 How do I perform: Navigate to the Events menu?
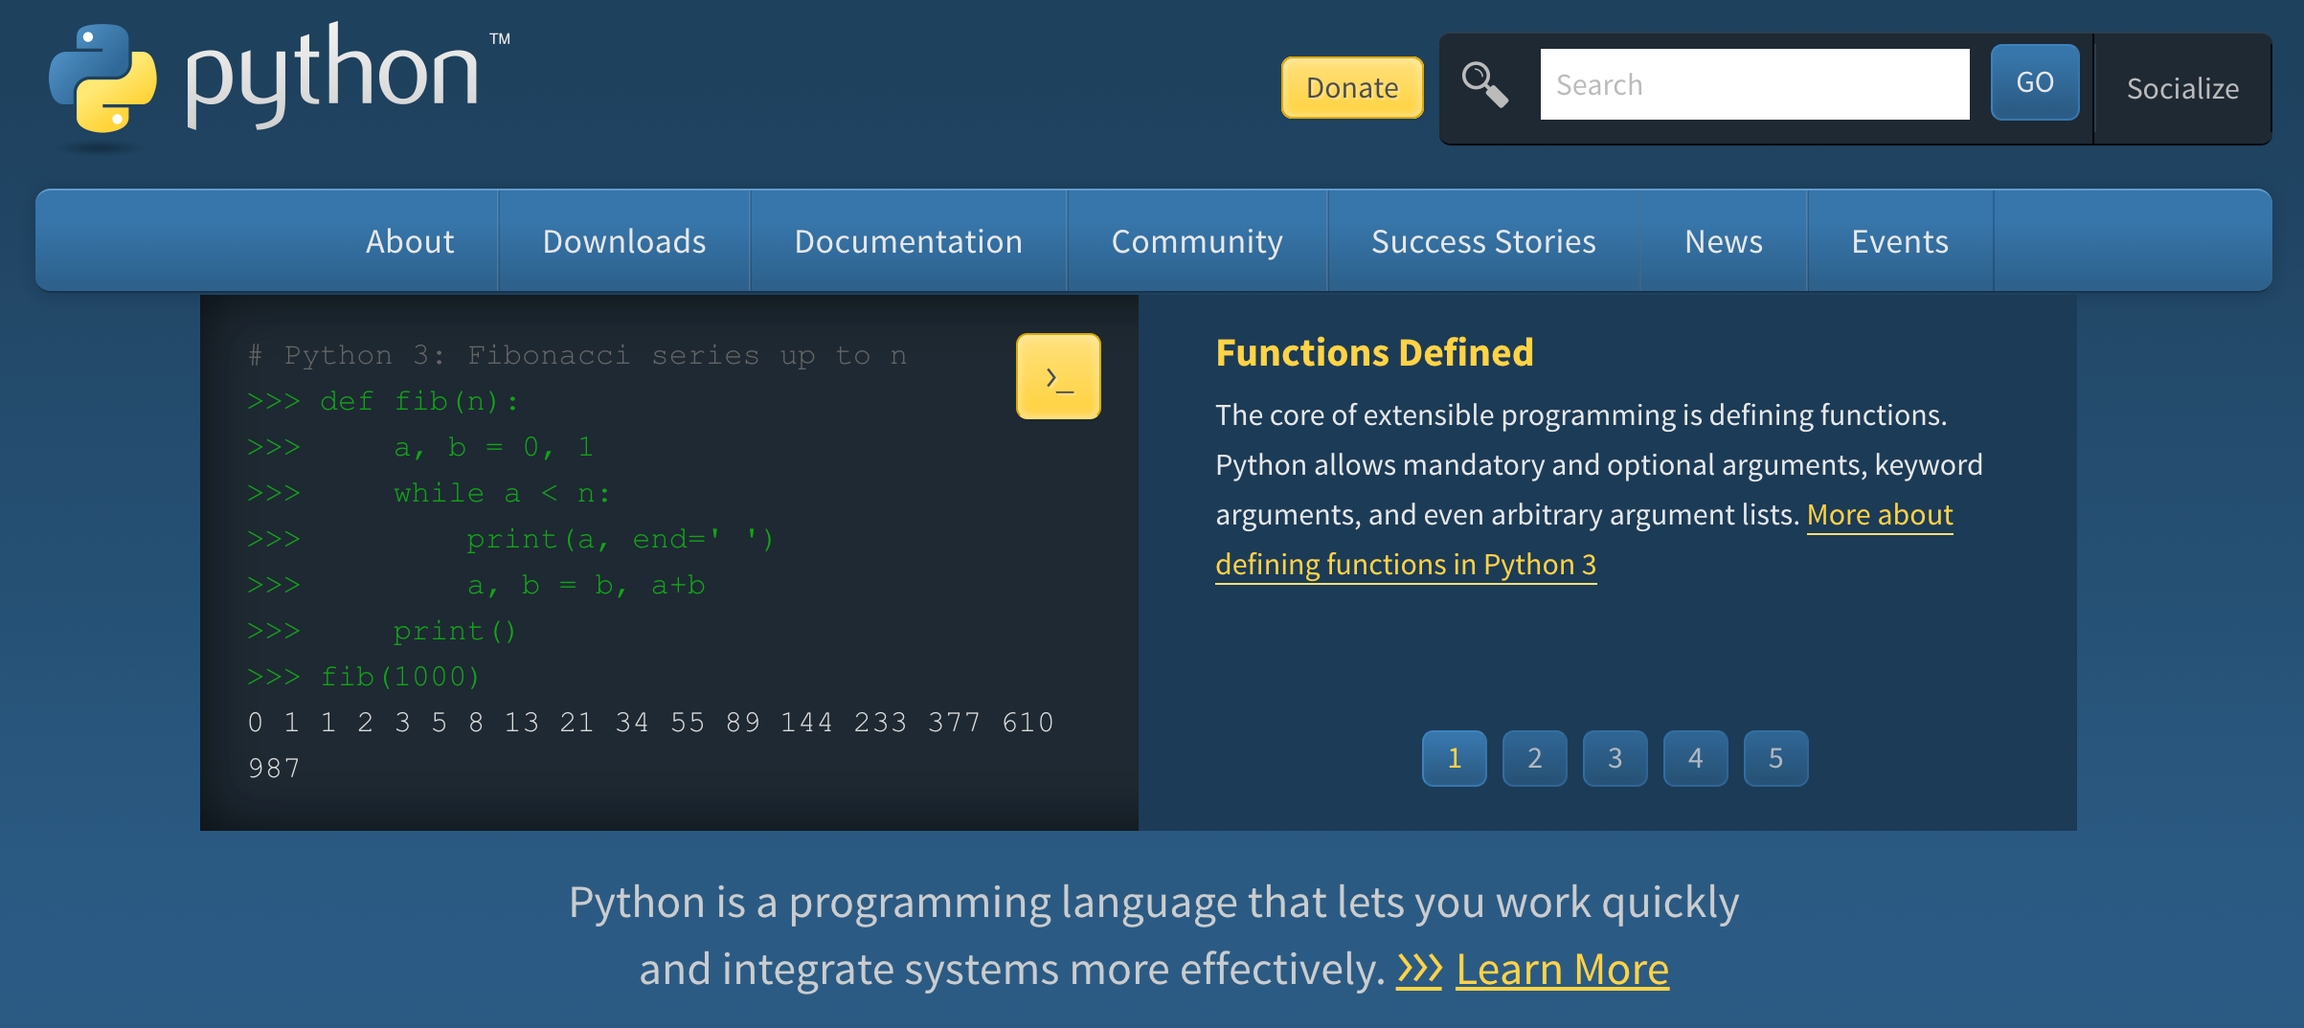[x=1899, y=241]
